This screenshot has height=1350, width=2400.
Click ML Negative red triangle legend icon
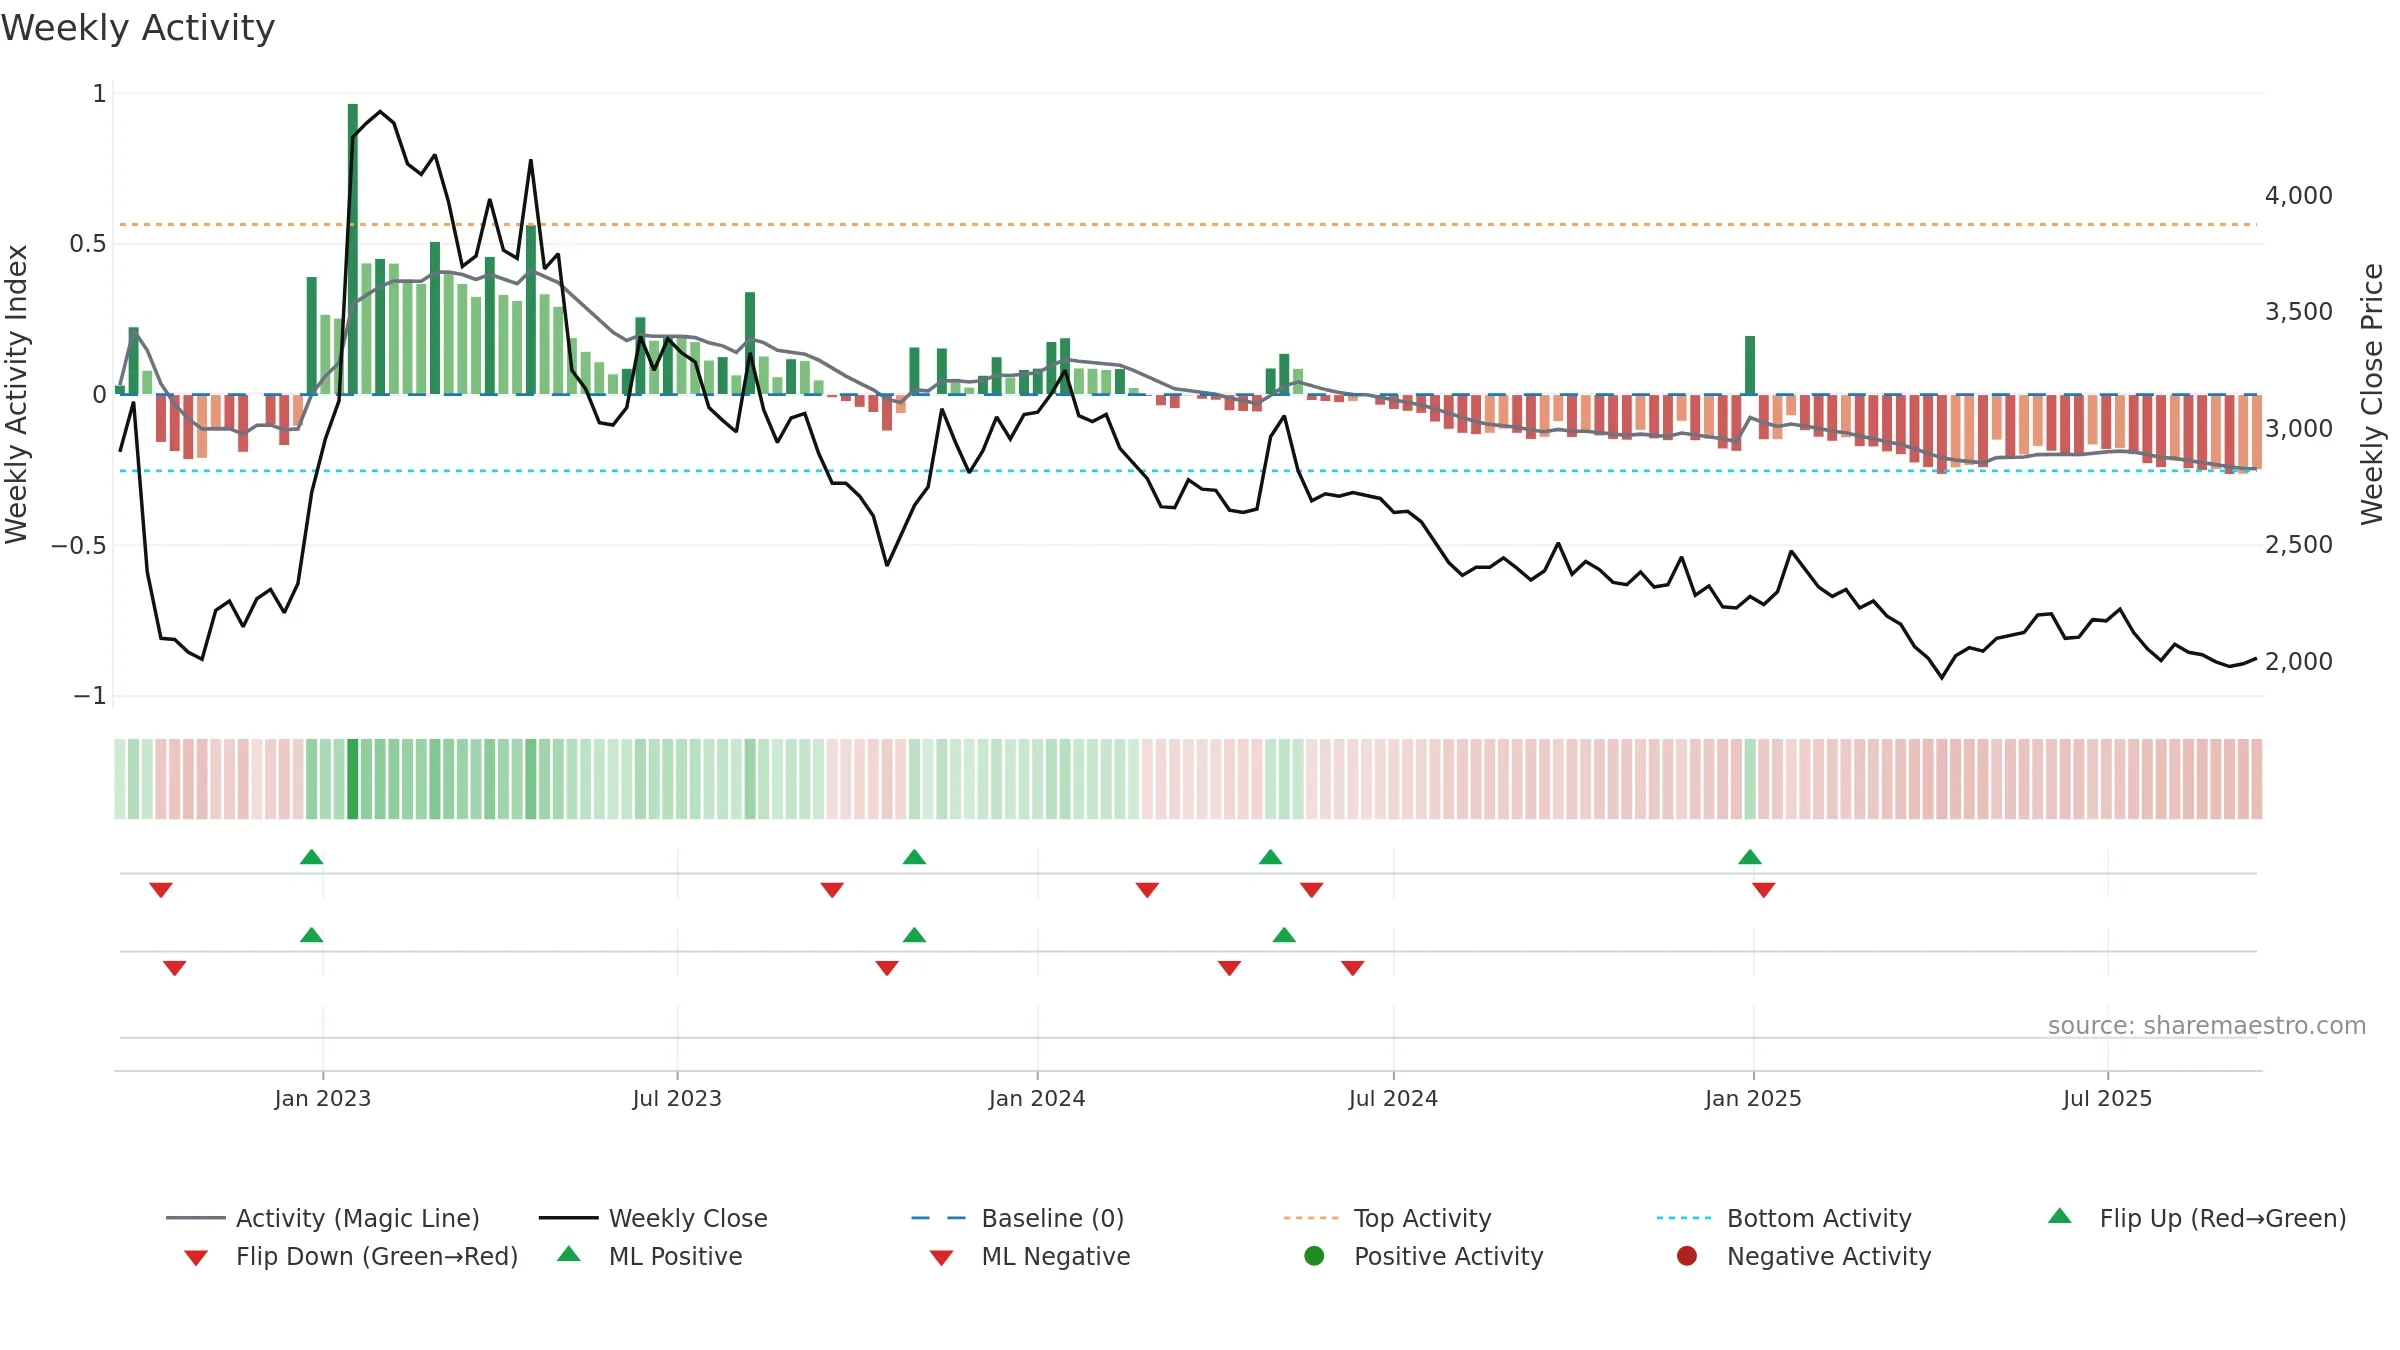pyautogui.click(x=941, y=1257)
